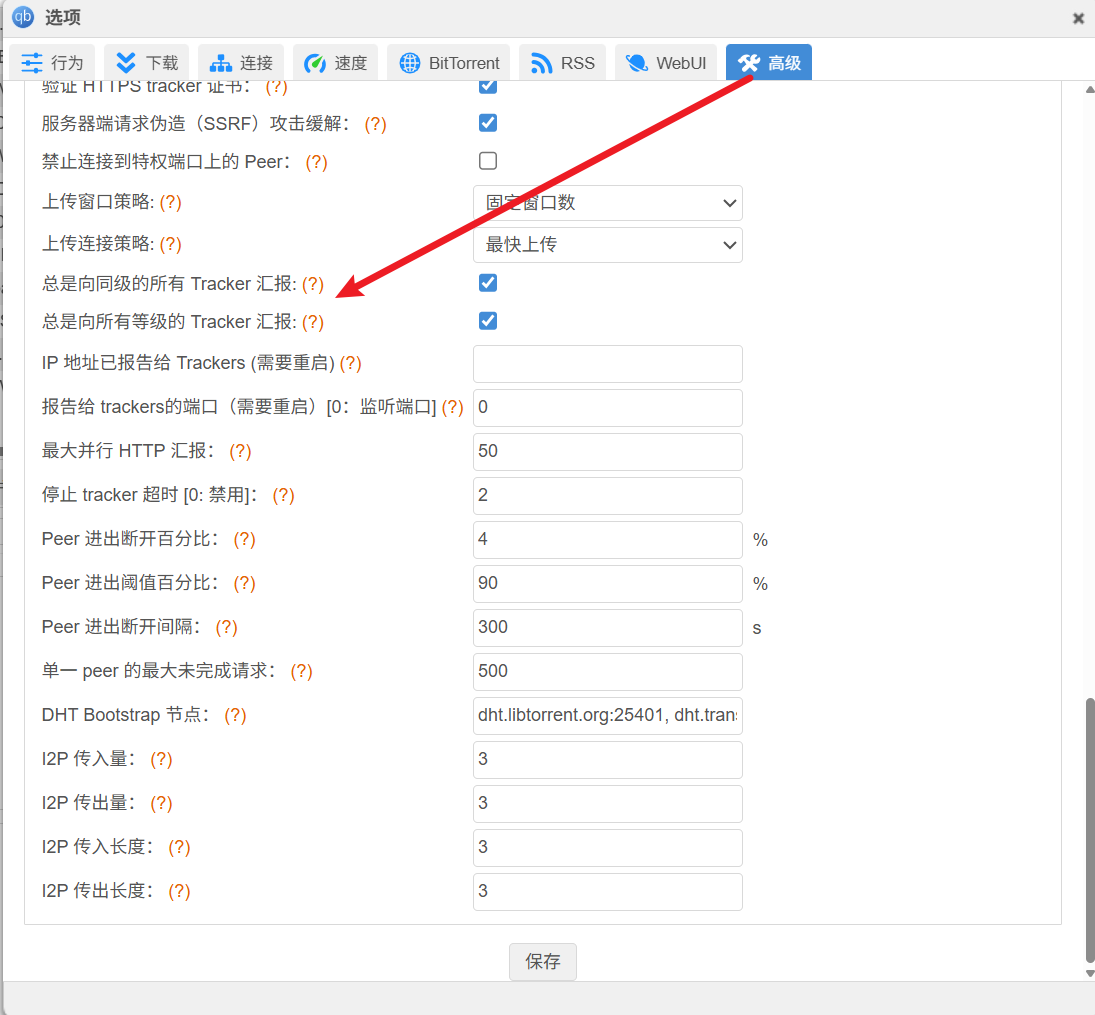Click the 连接 network icon tab

[x=221, y=63]
